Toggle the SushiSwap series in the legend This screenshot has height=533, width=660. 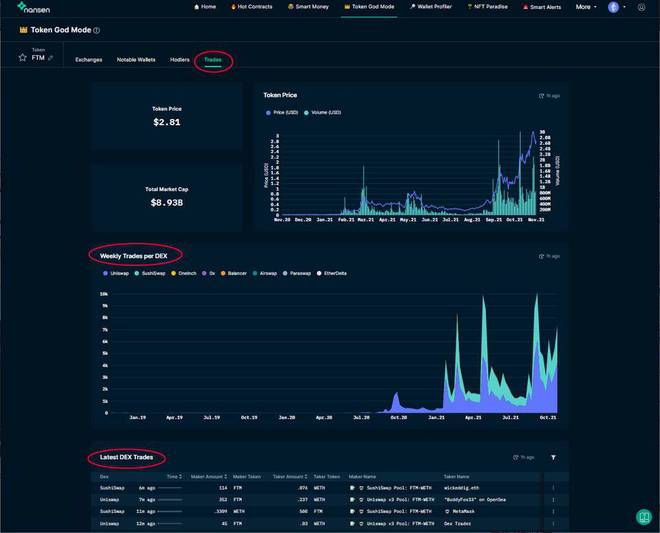150,273
